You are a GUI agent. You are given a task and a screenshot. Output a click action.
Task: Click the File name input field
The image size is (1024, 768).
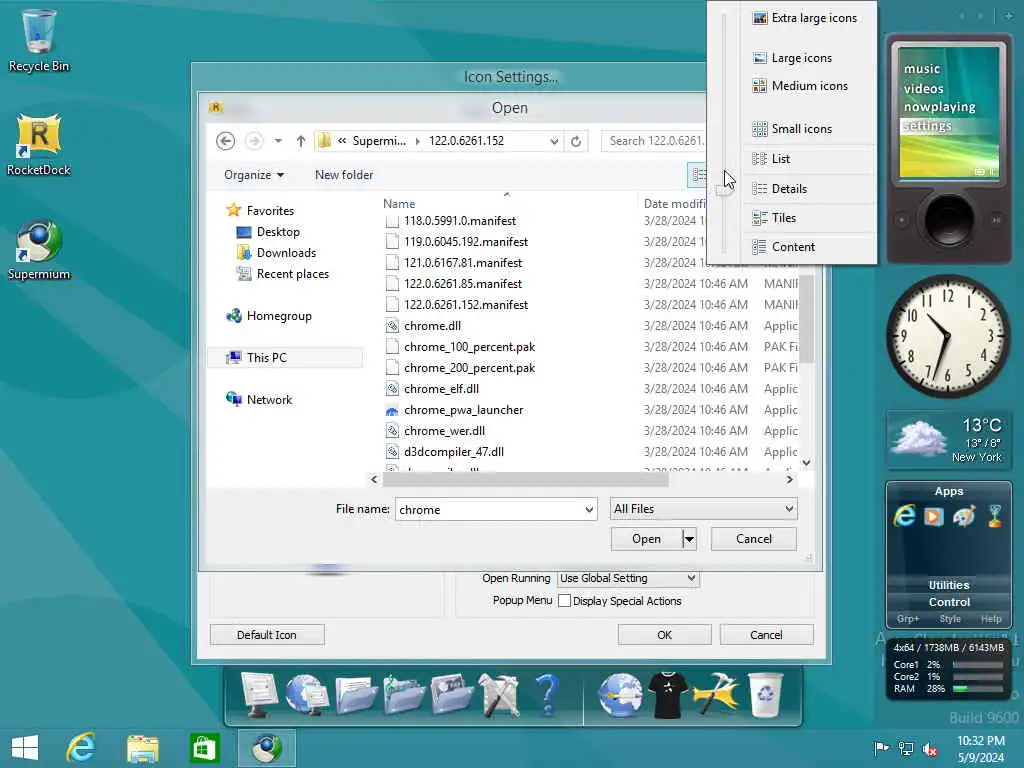(489, 509)
